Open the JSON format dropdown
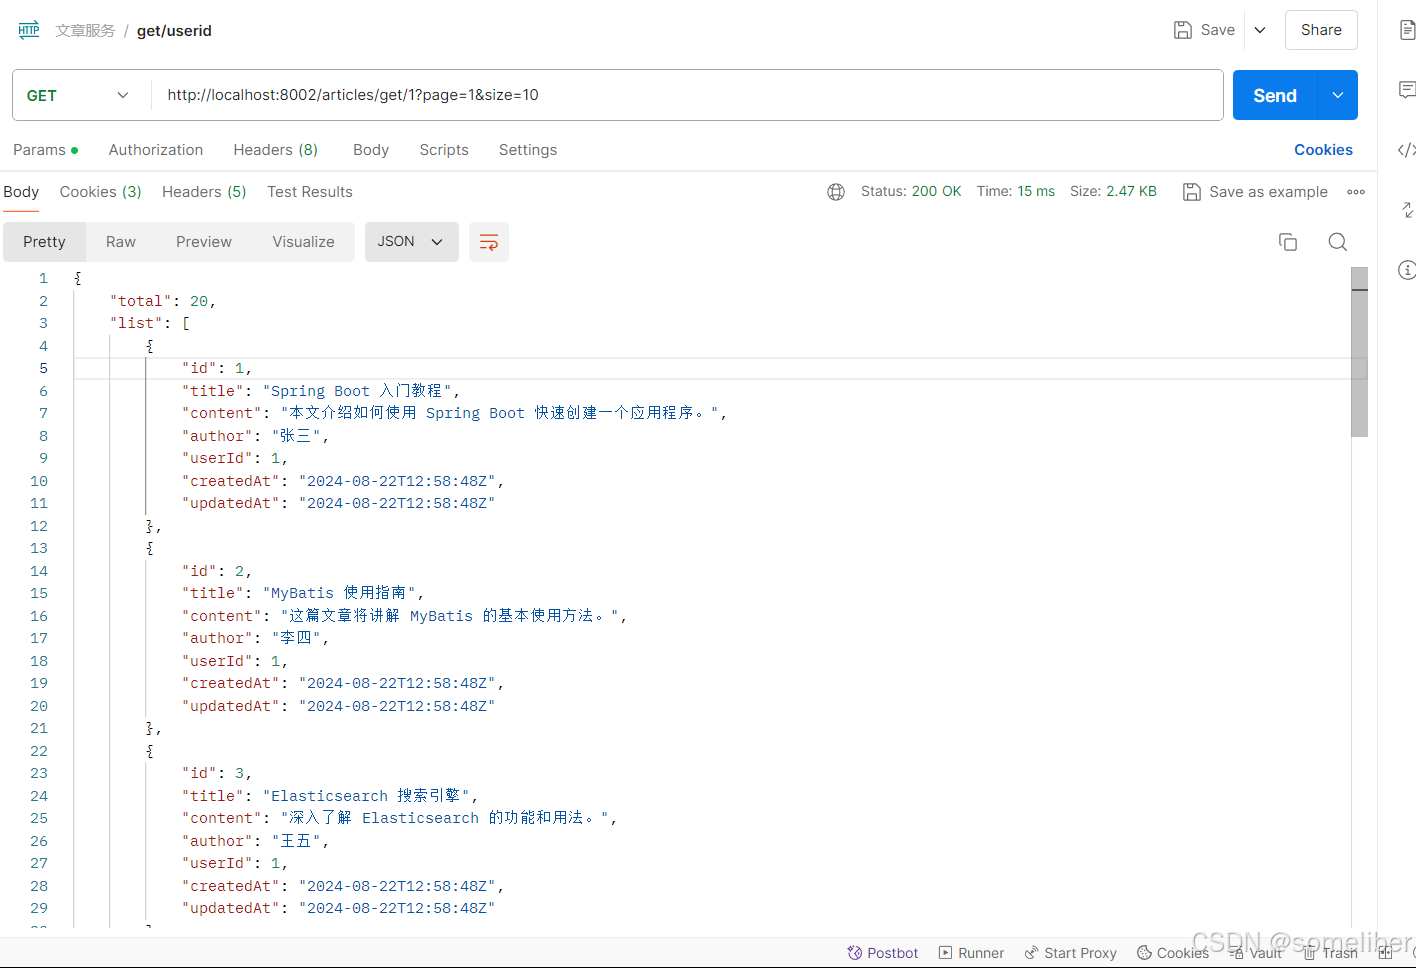 click(x=411, y=242)
